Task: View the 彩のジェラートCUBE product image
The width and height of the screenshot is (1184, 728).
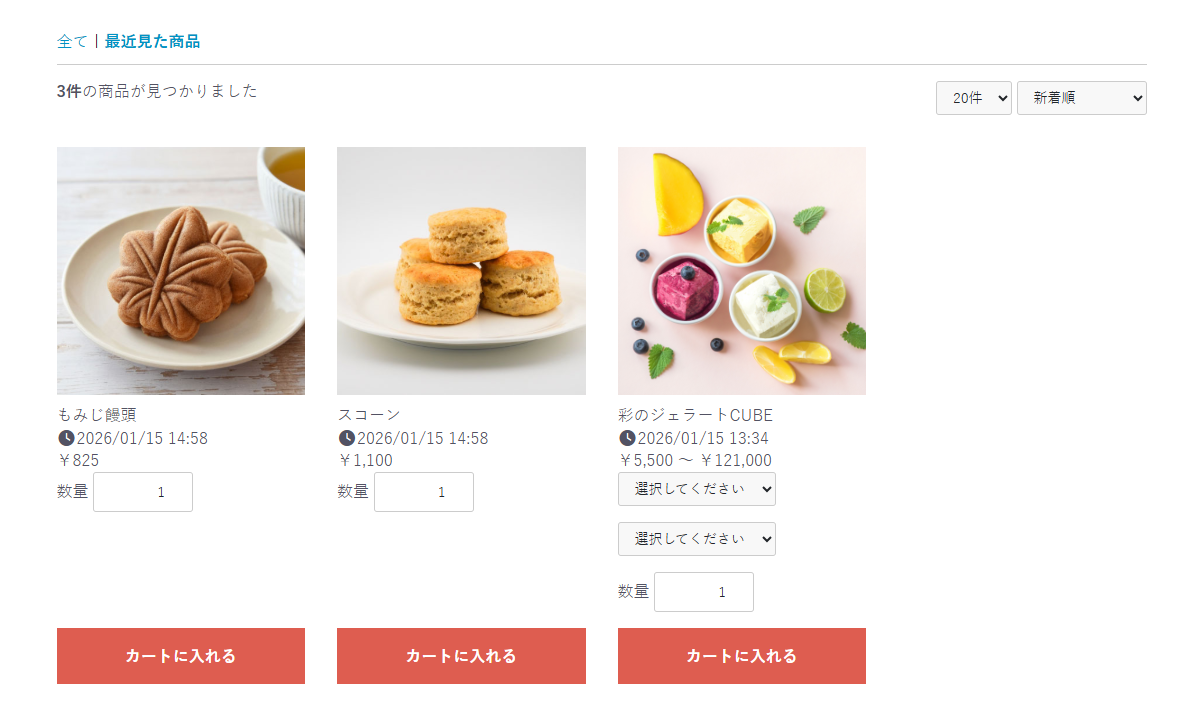Action: coord(741,271)
